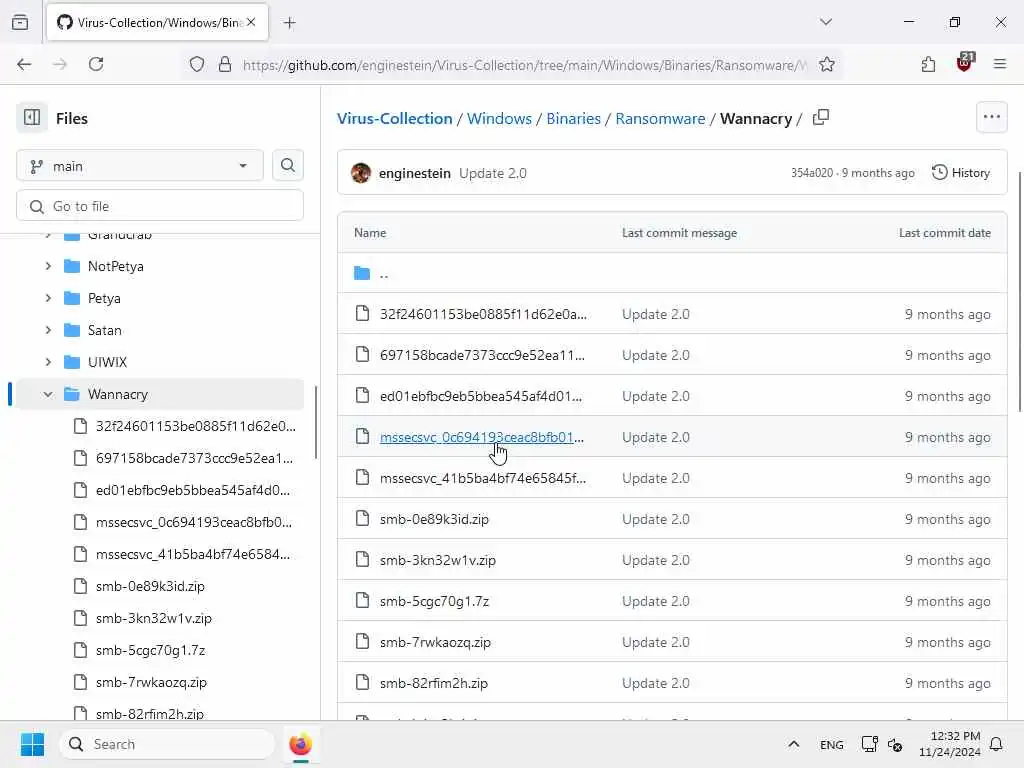The height and width of the screenshot is (768, 1024).
Task: Open the three-dot more options menu
Action: point(991,118)
